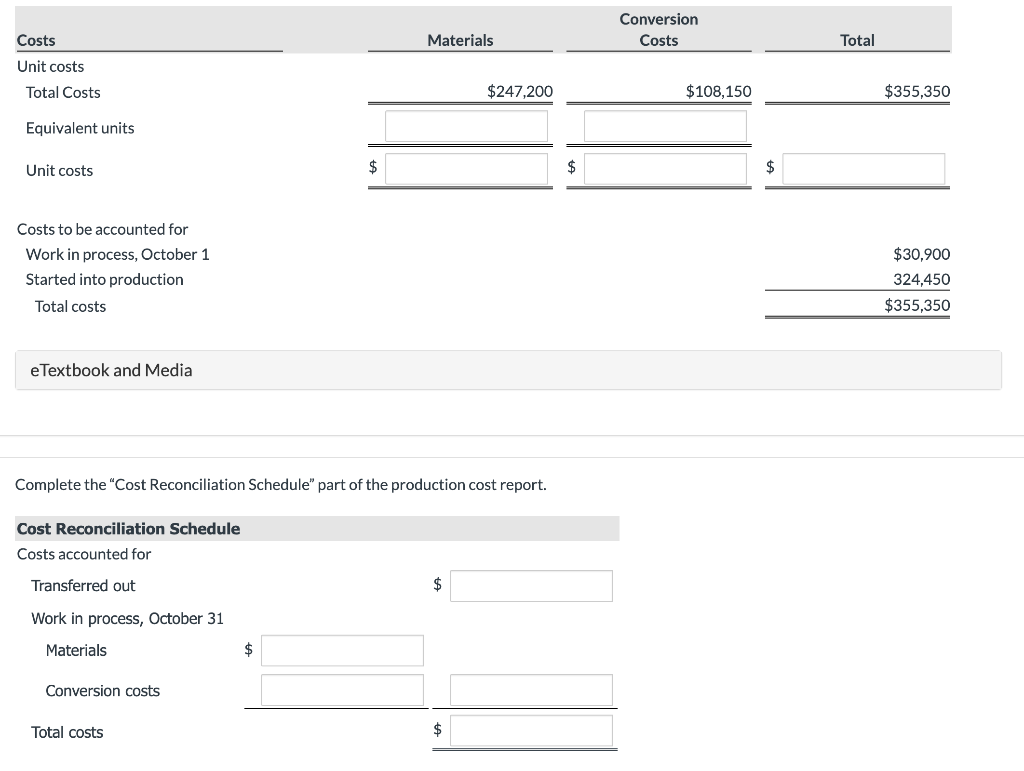
Task: Click the Materials equivalent units input field
Action: point(466,126)
